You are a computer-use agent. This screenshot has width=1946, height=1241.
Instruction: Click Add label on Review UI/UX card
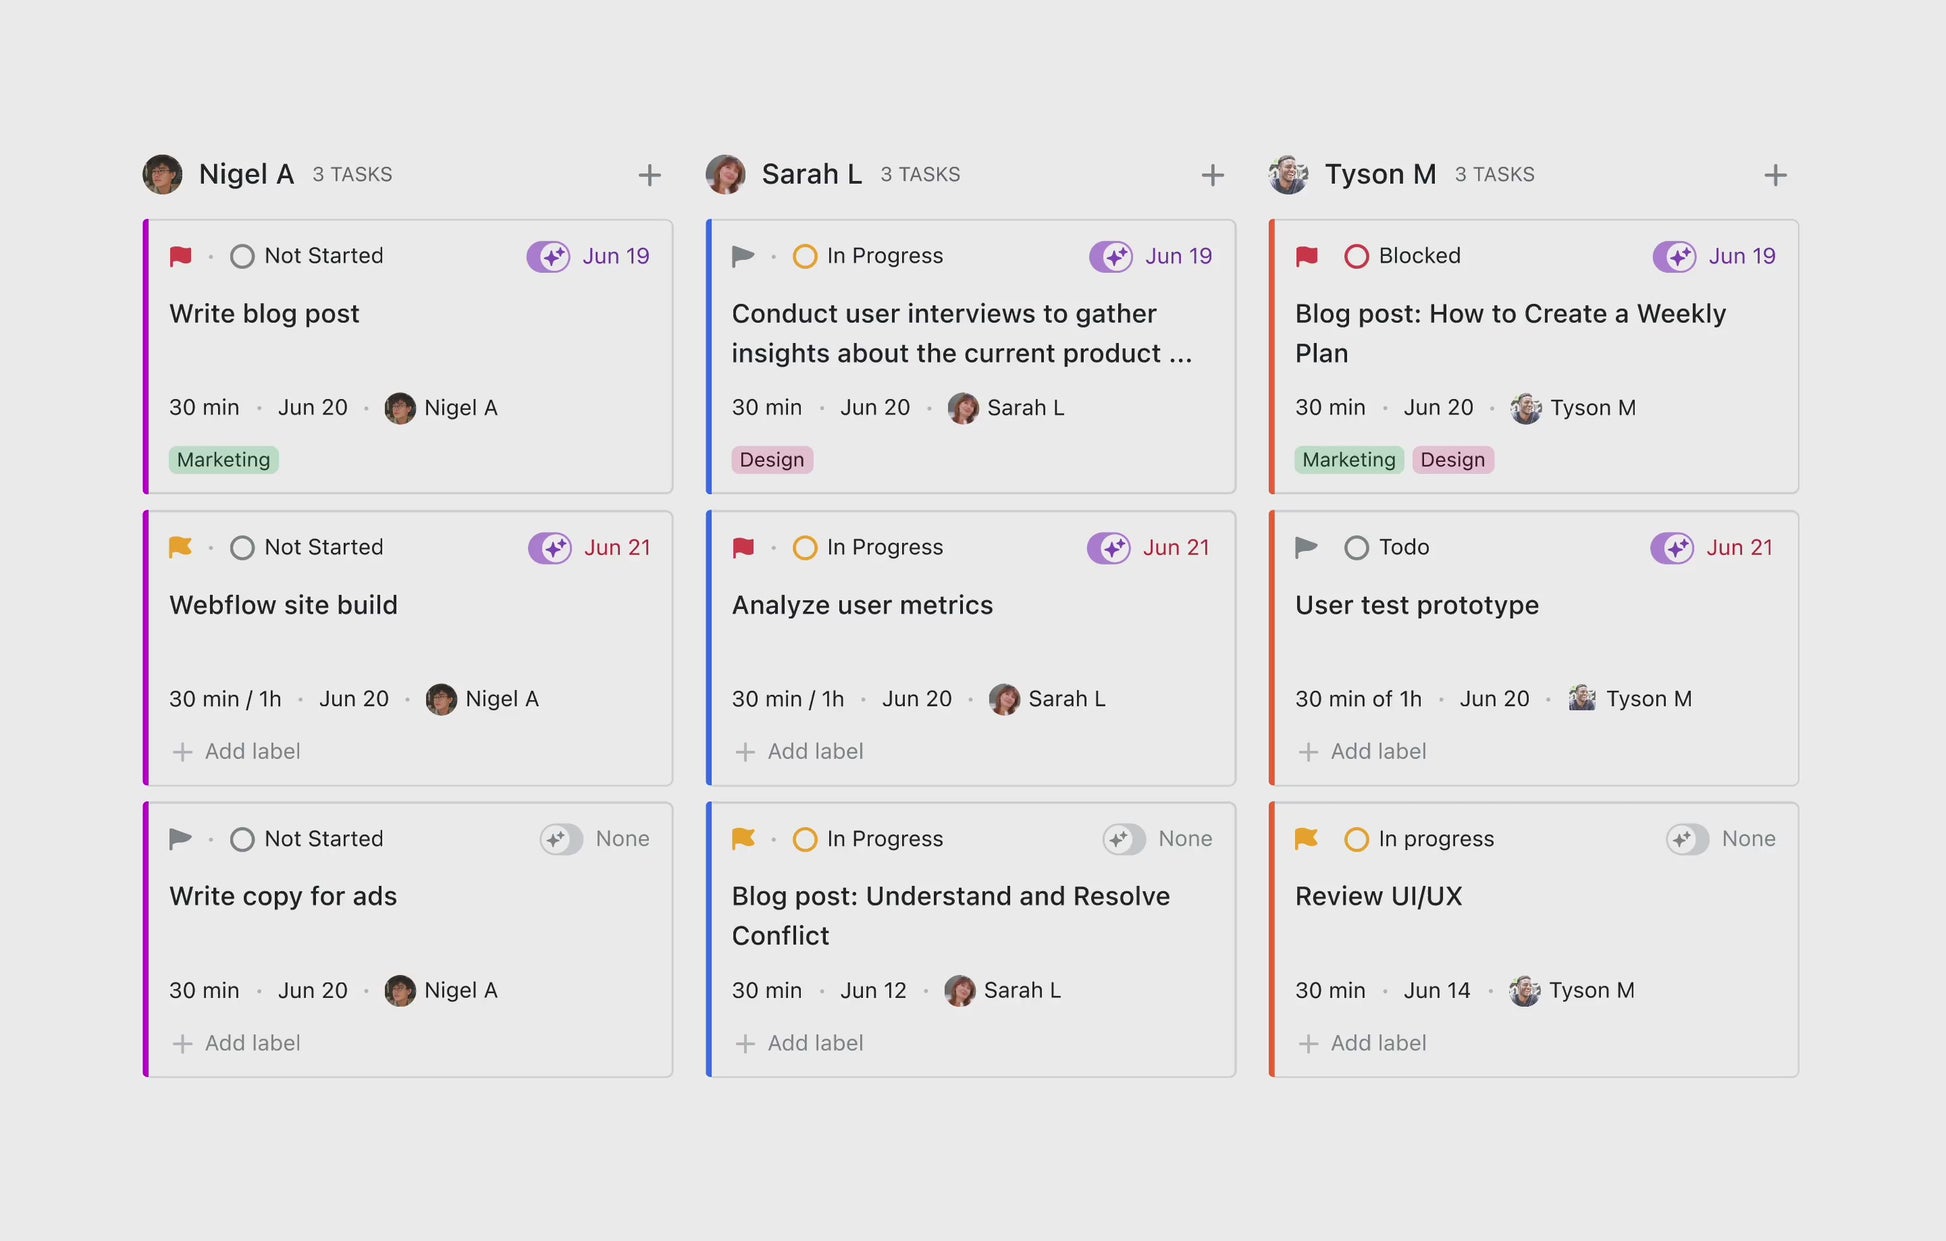tap(1363, 1043)
